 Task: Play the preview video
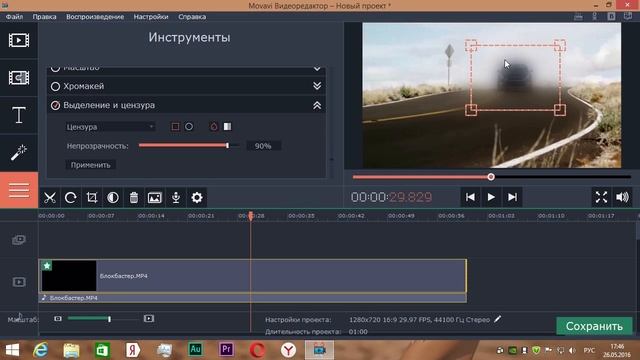coord(491,198)
